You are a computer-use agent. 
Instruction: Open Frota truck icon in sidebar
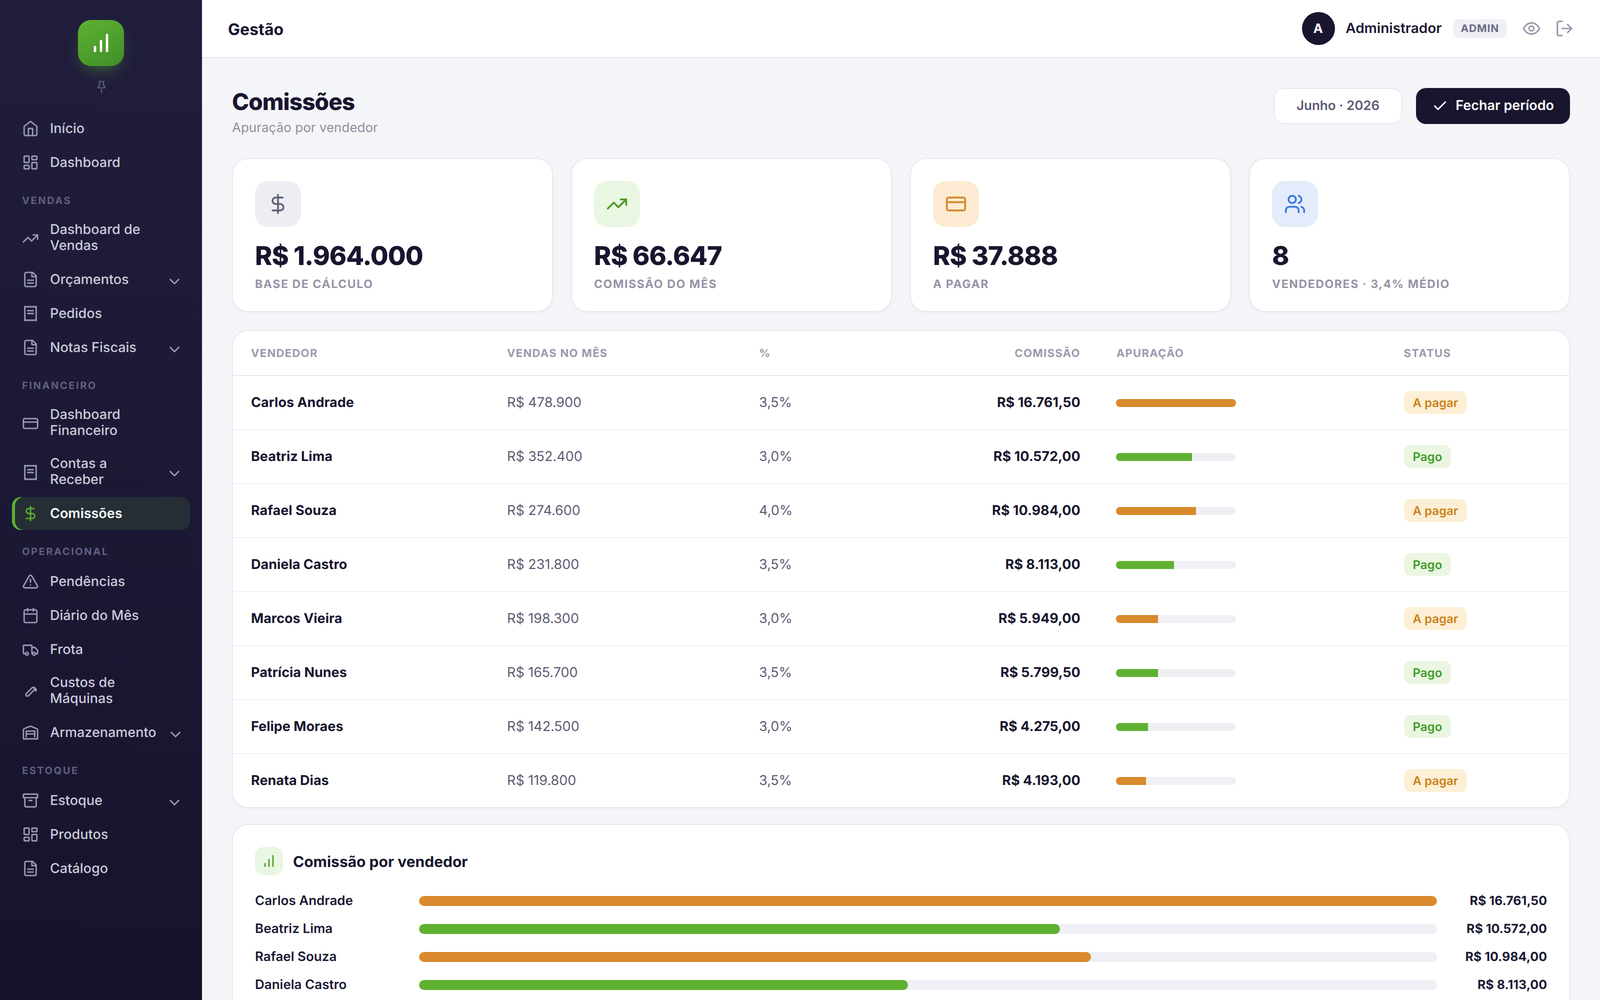point(31,649)
